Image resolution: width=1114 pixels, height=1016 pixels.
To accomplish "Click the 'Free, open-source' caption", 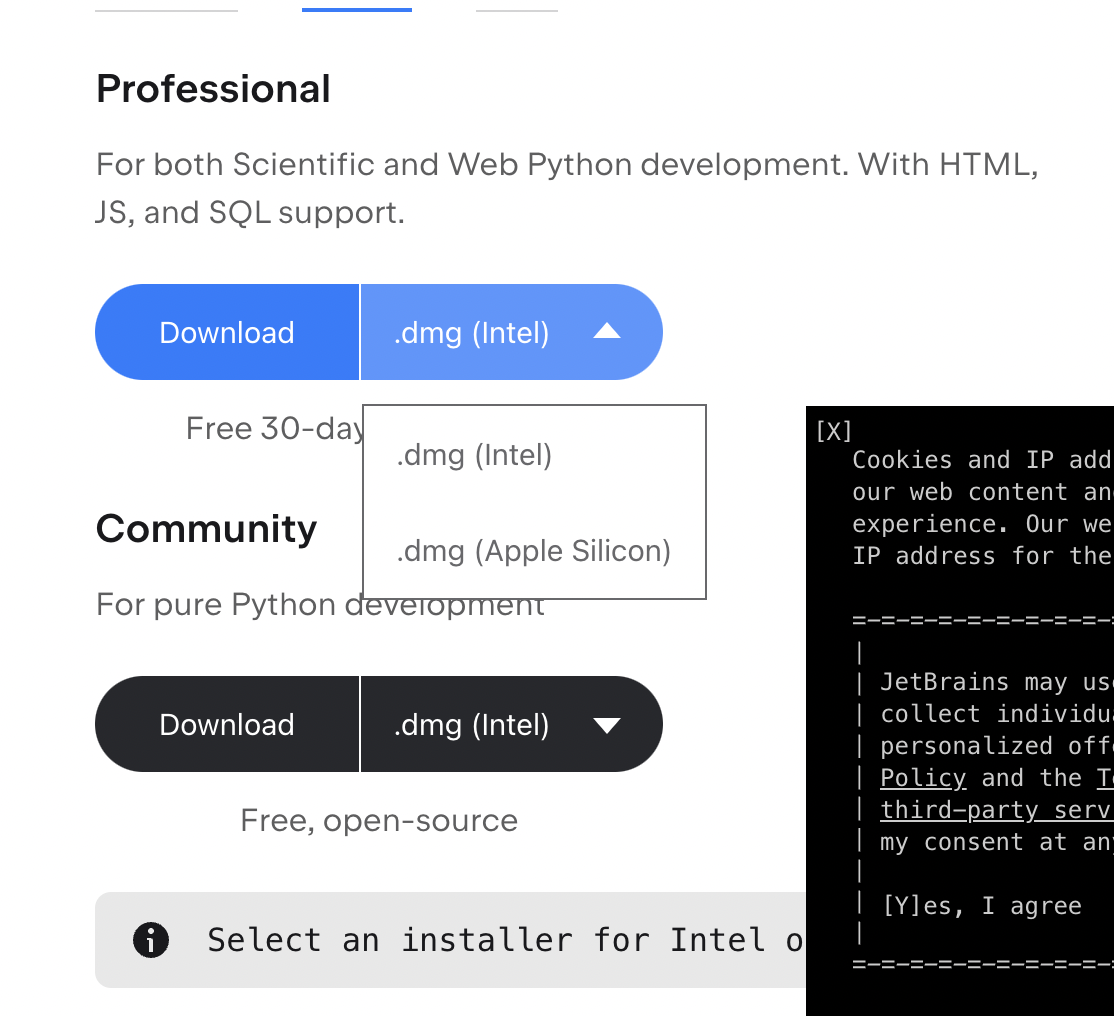I will [379, 821].
